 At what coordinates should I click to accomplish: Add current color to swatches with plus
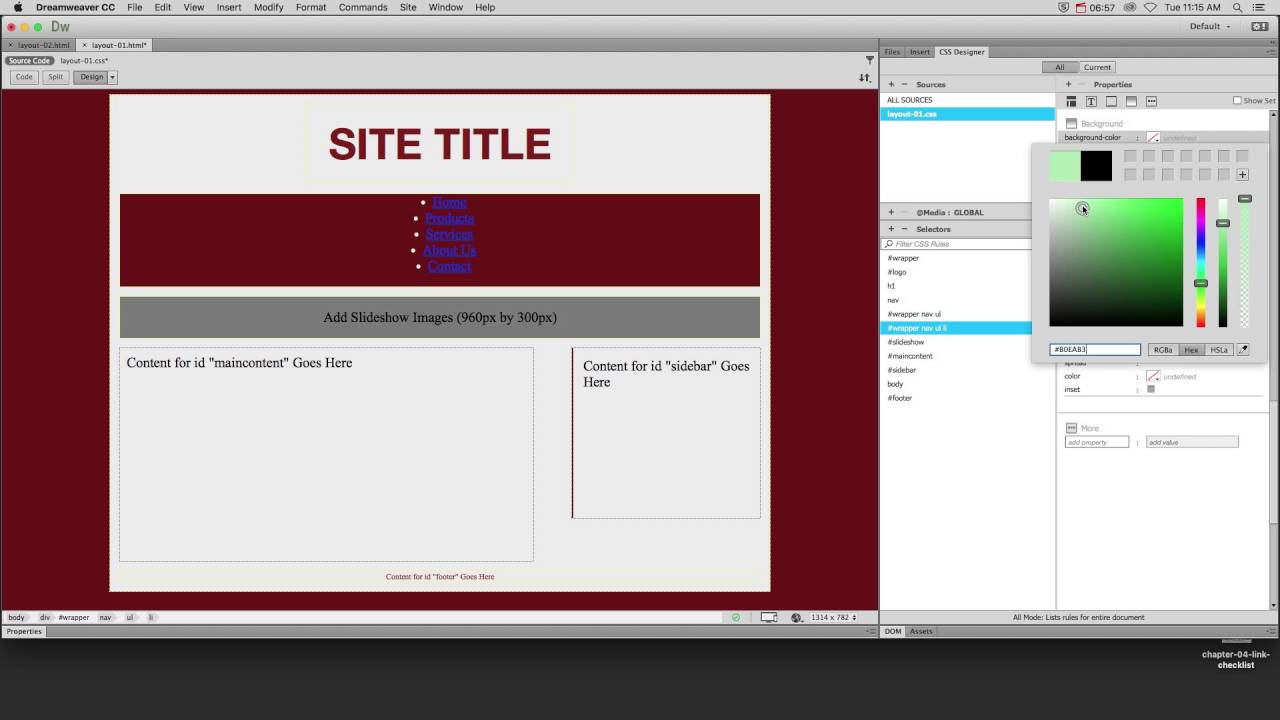point(1242,174)
